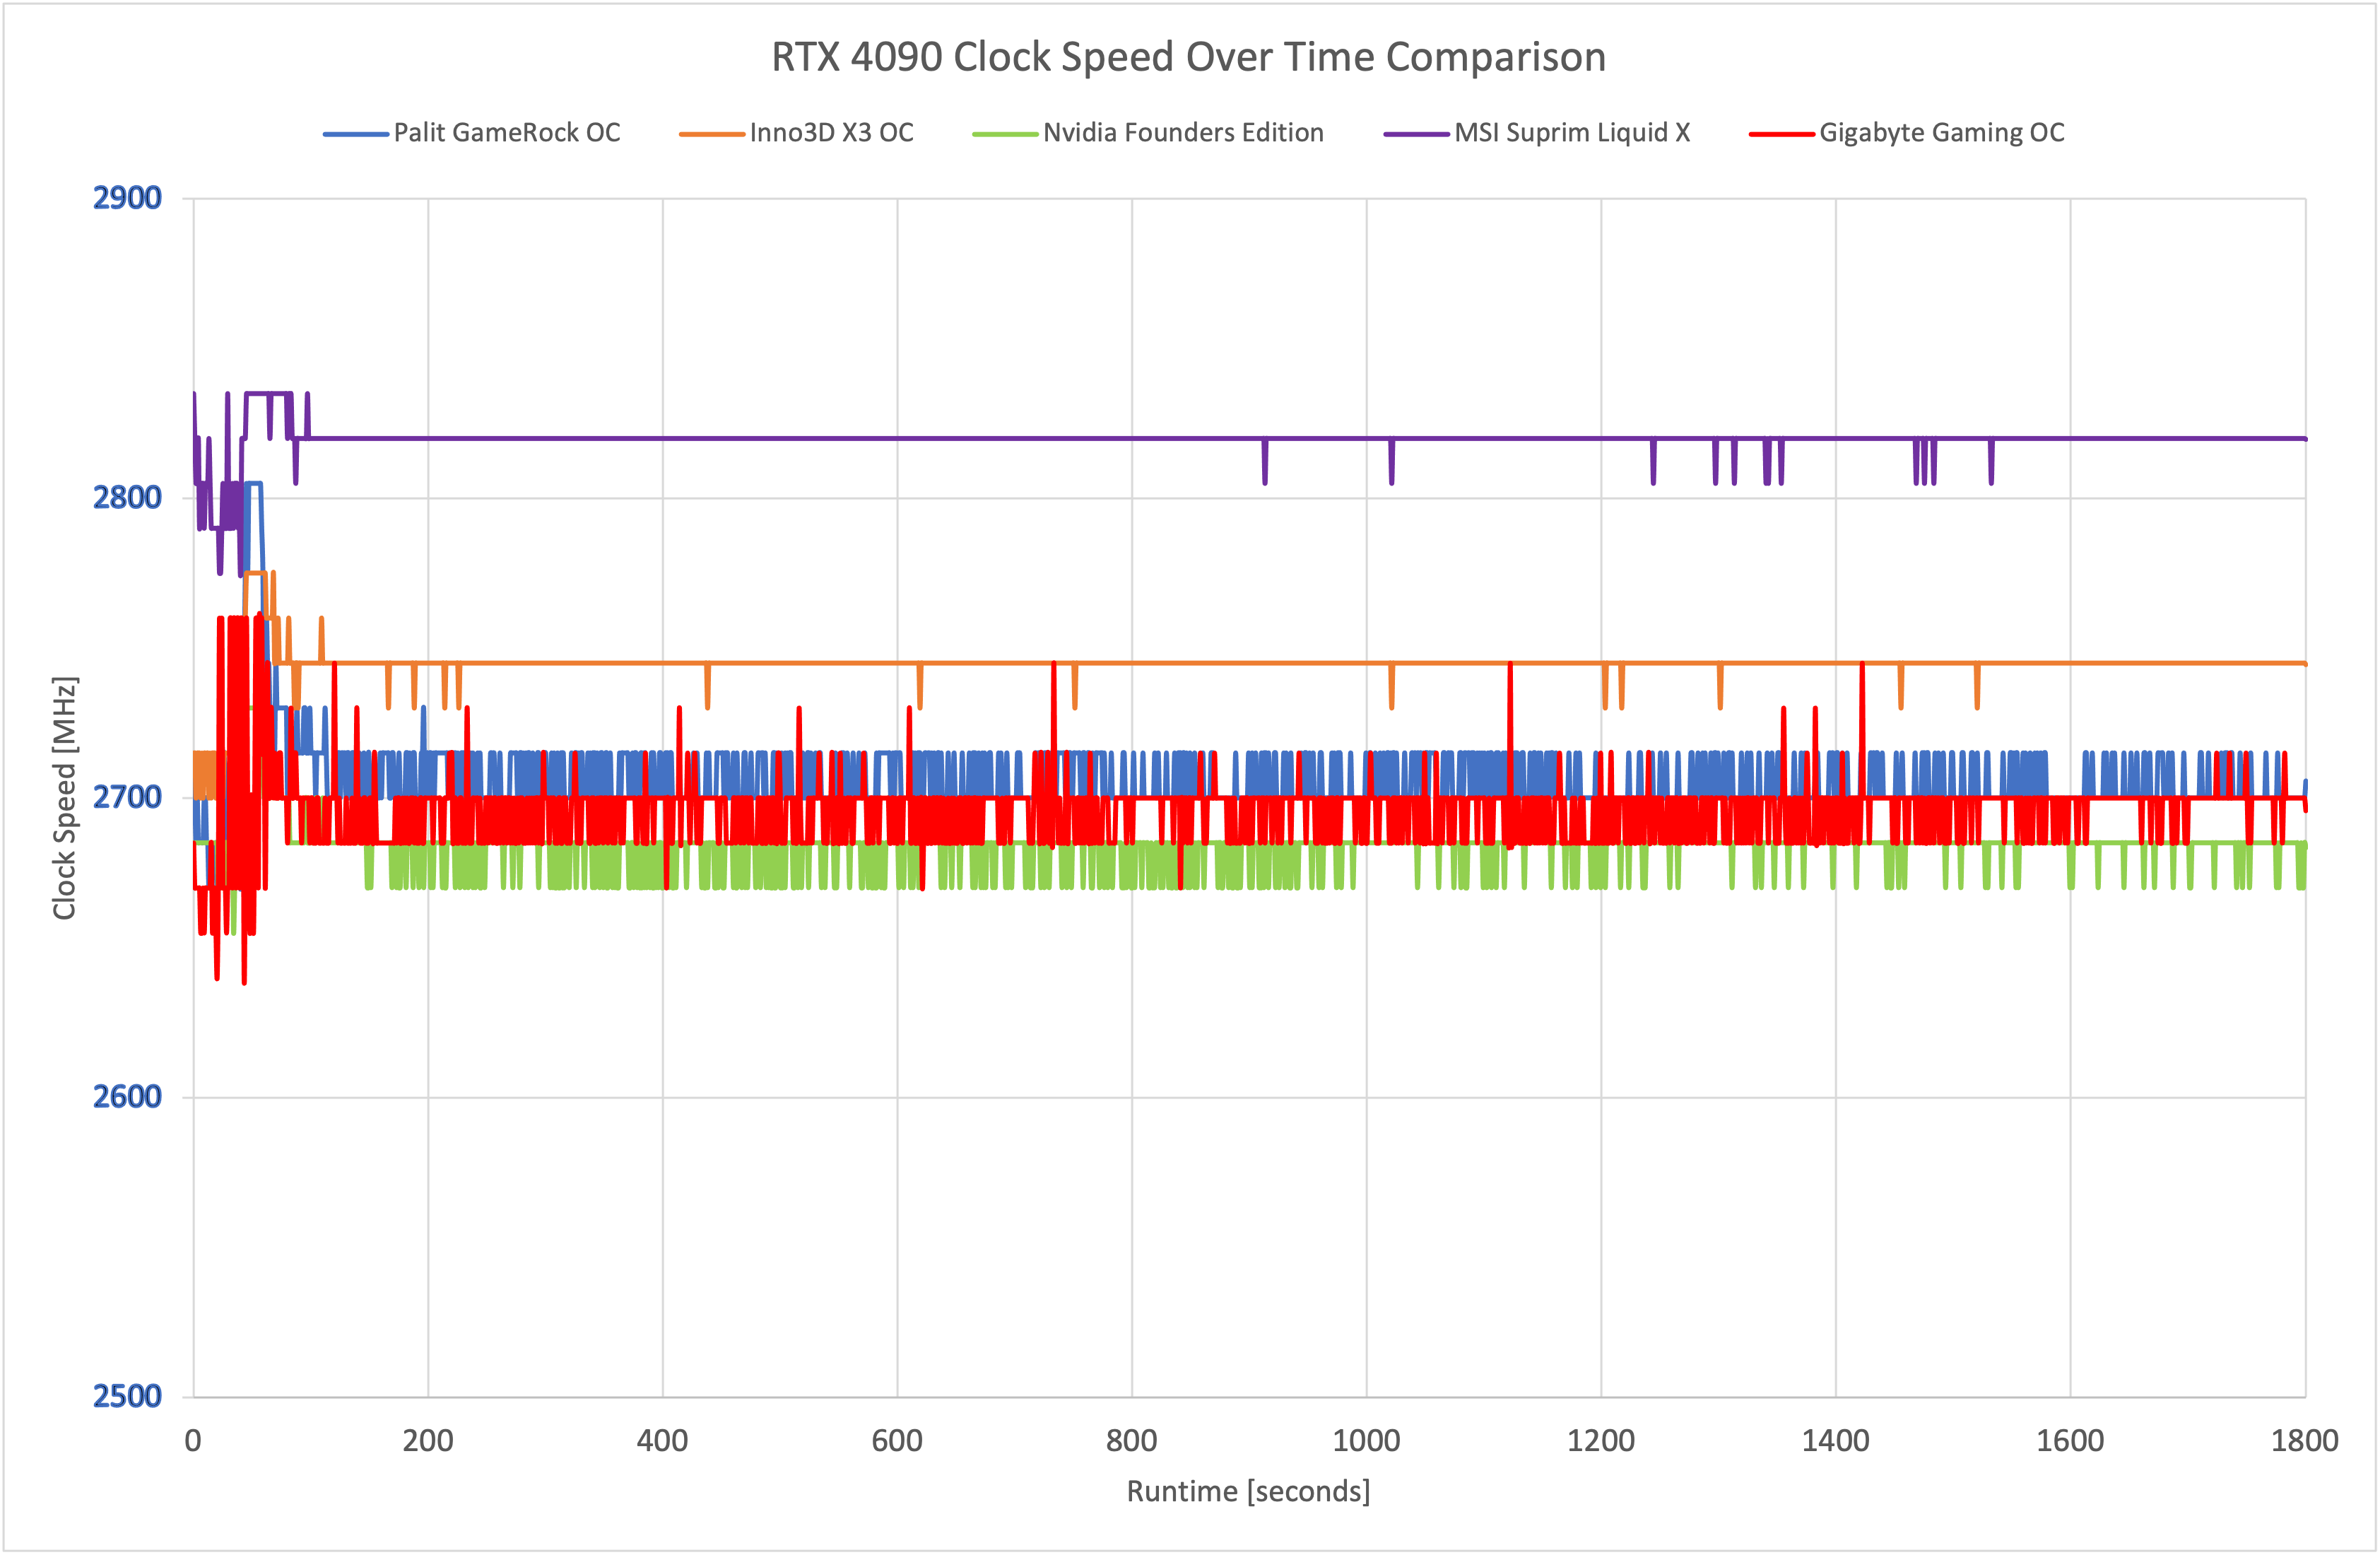Click the Nvidia Founders Edition legend label
Screen dimensions: 2380x1555
(1182, 133)
